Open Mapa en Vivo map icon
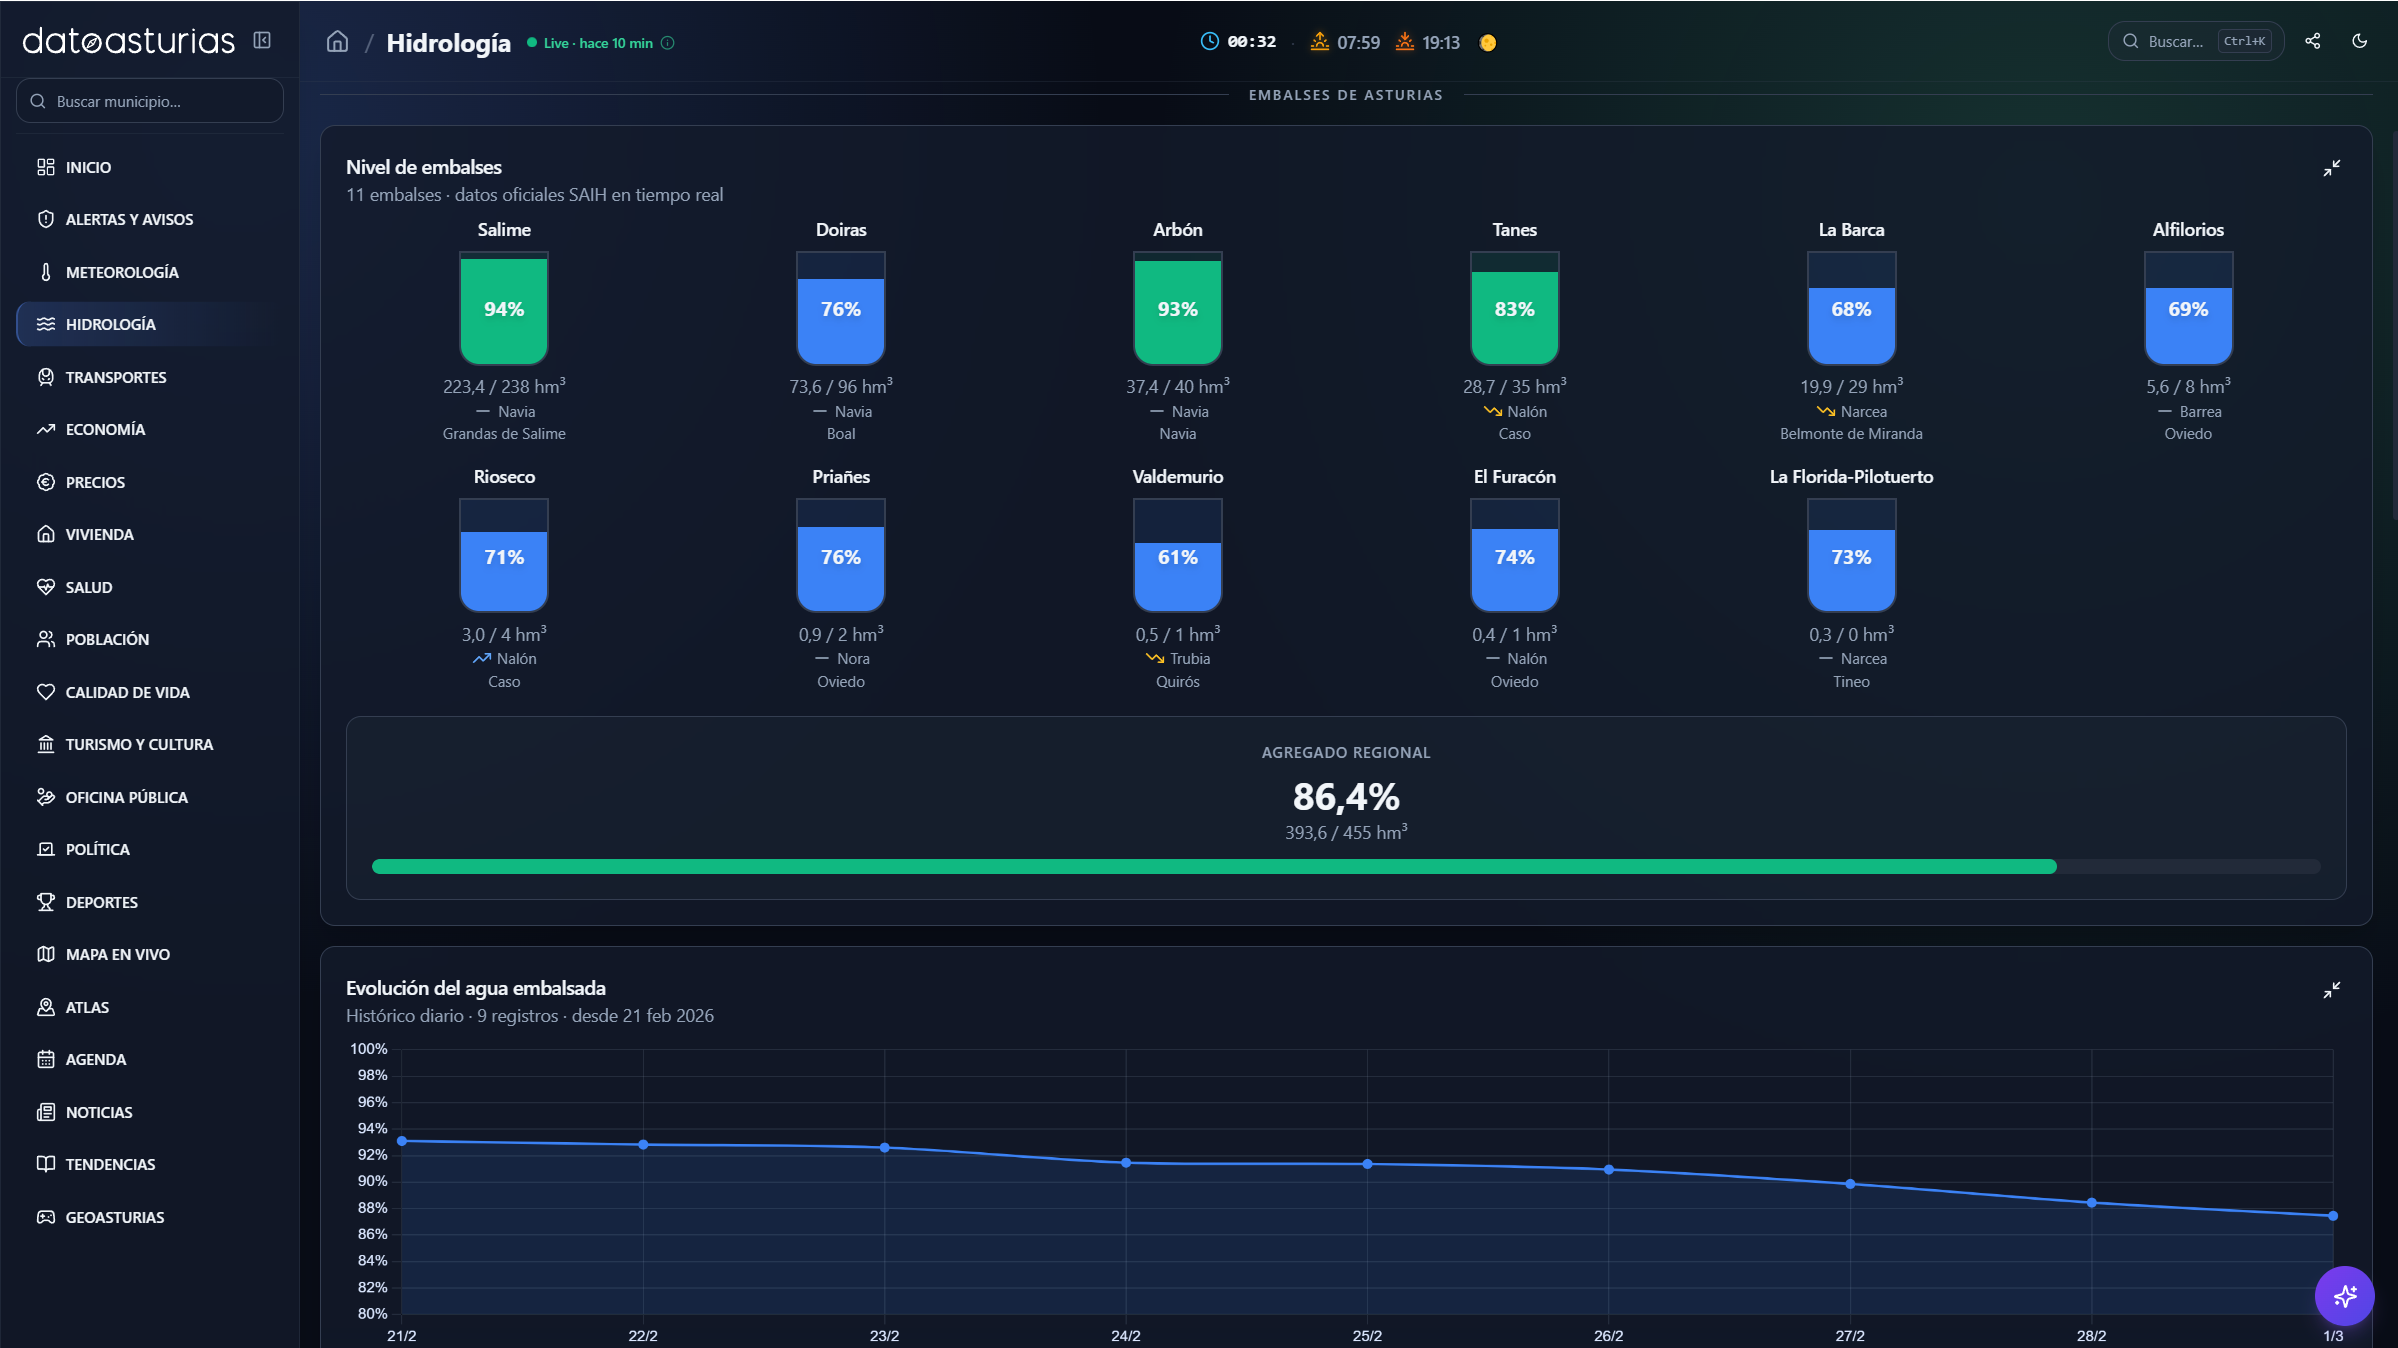 (46, 954)
